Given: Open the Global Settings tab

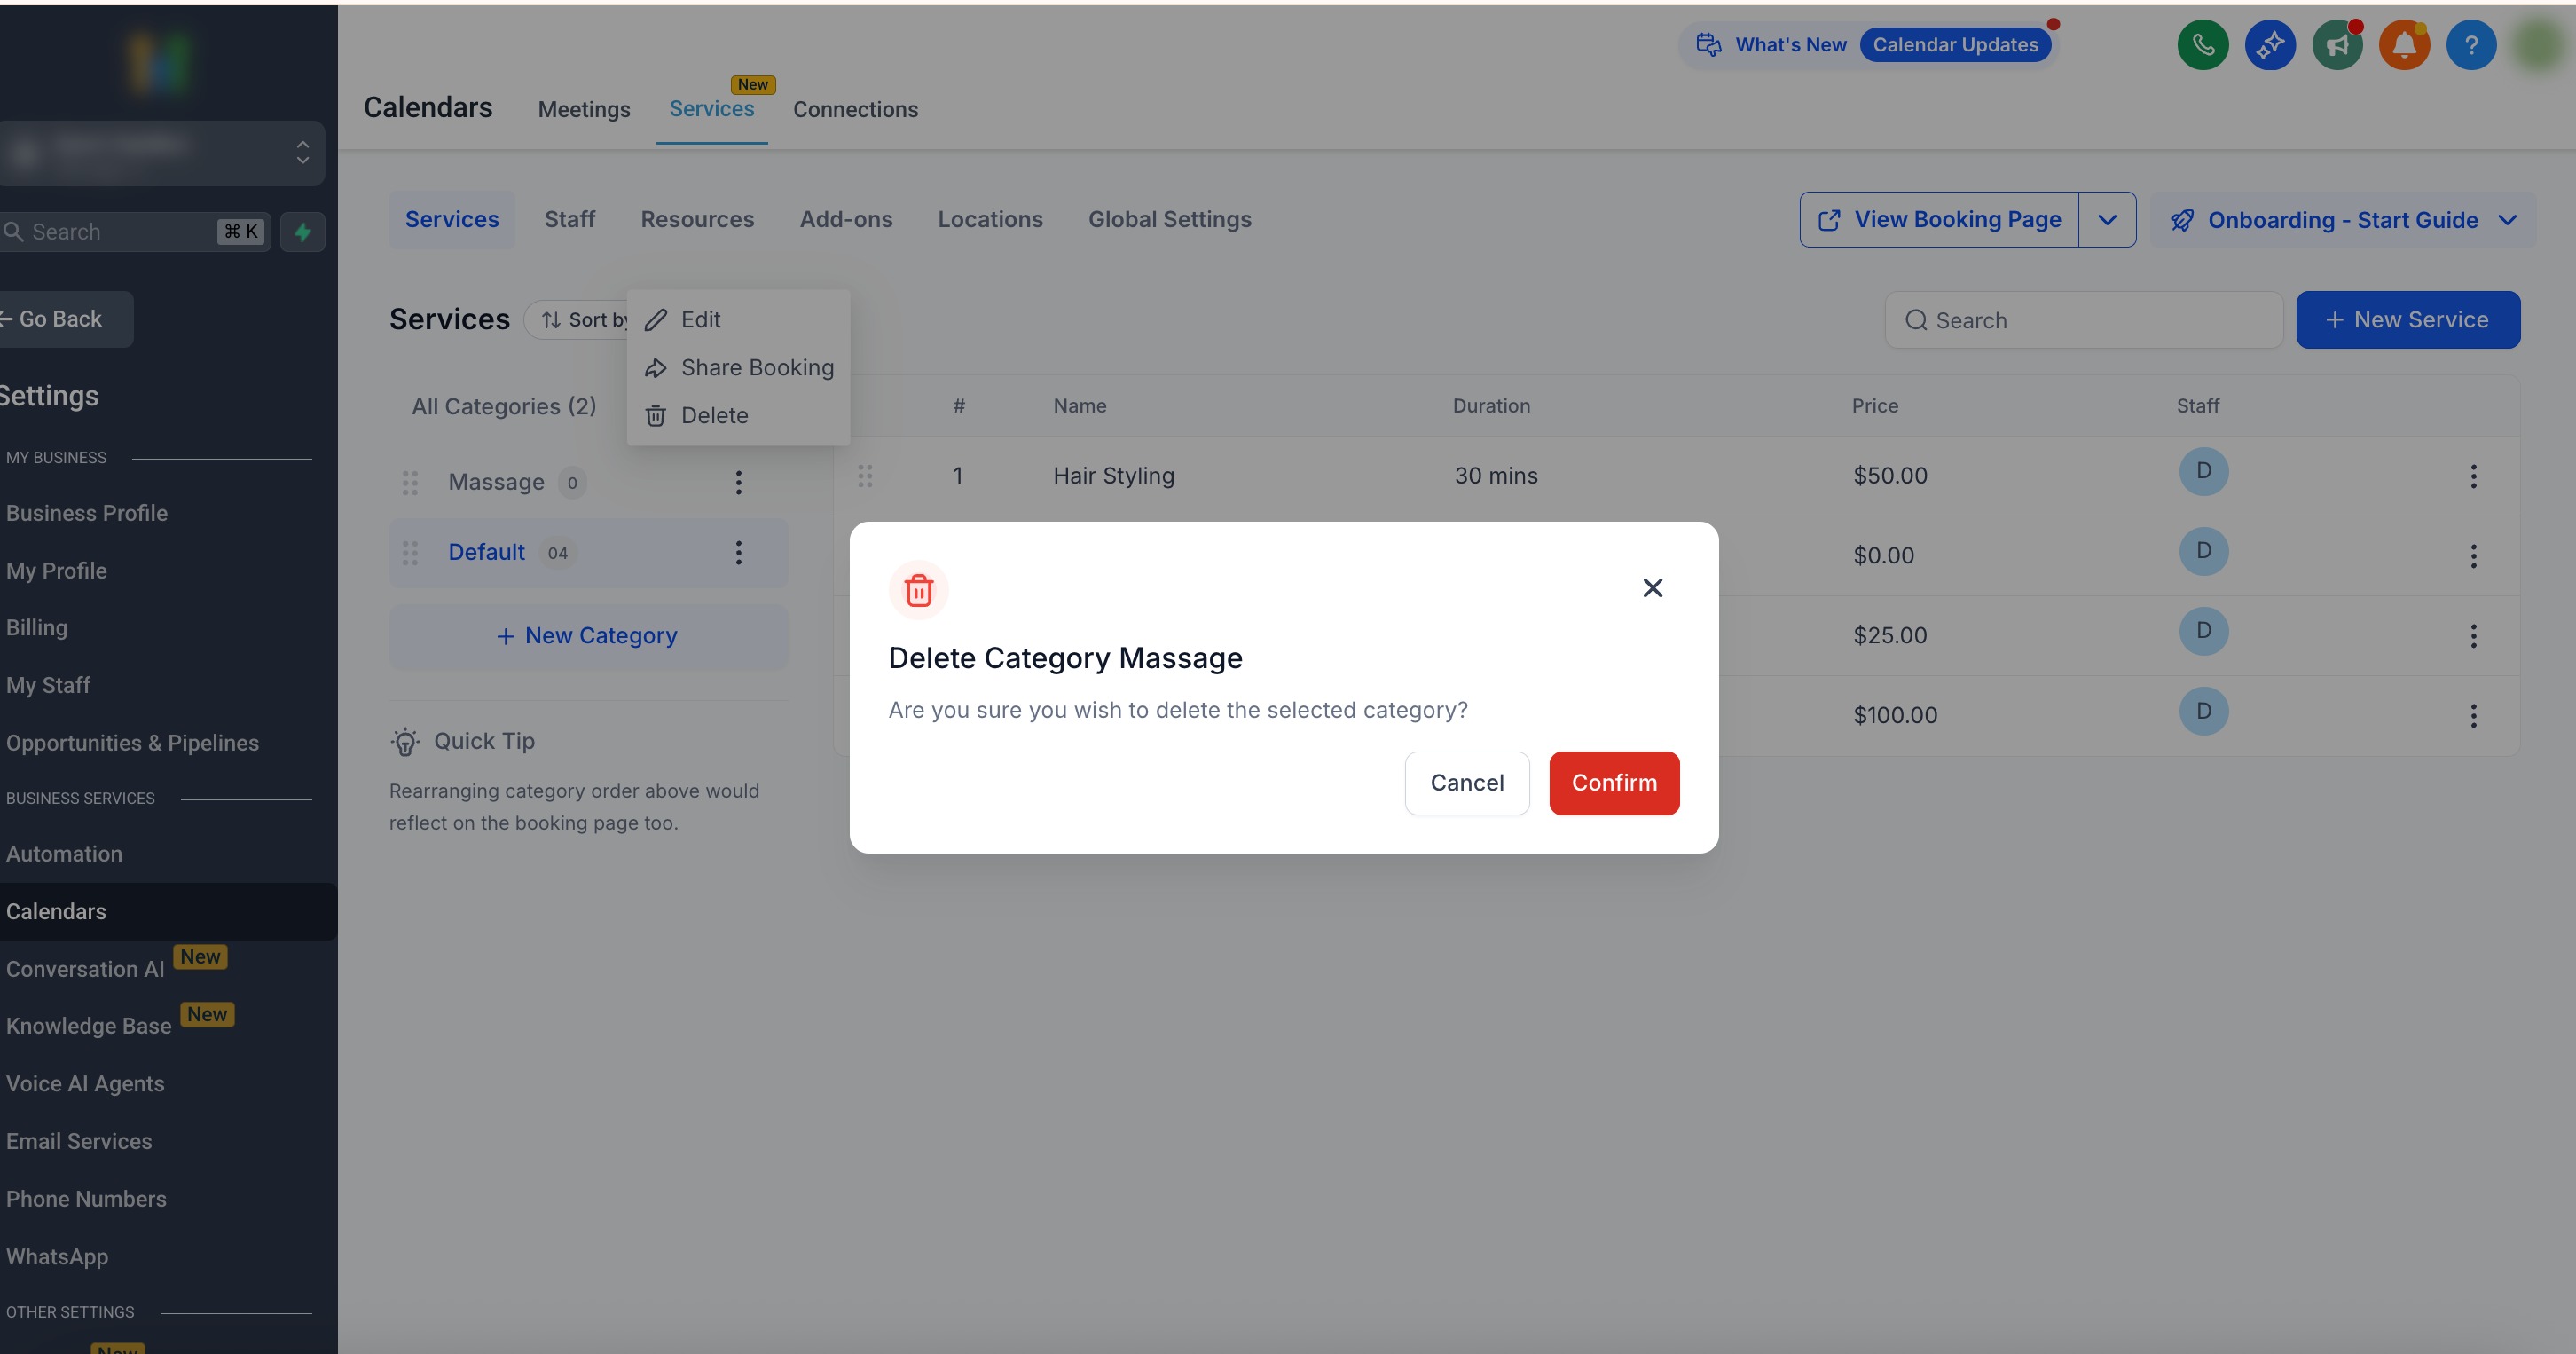Looking at the screenshot, I should (x=1169, y=220).
